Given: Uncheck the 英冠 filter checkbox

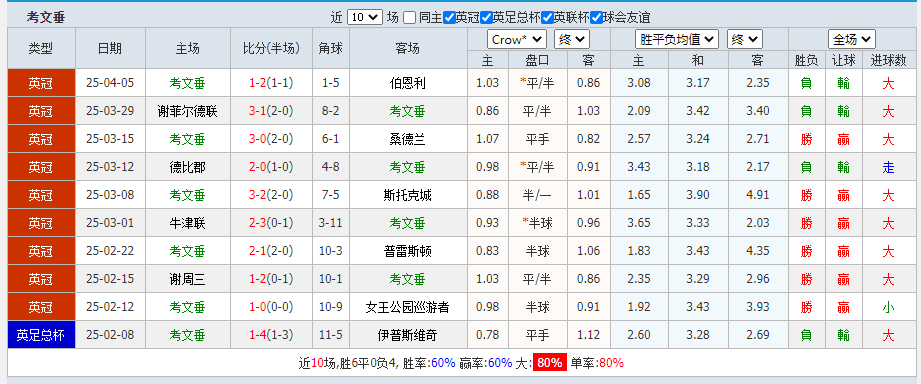Looking at the screenshot, I should (x=449, y=18).
